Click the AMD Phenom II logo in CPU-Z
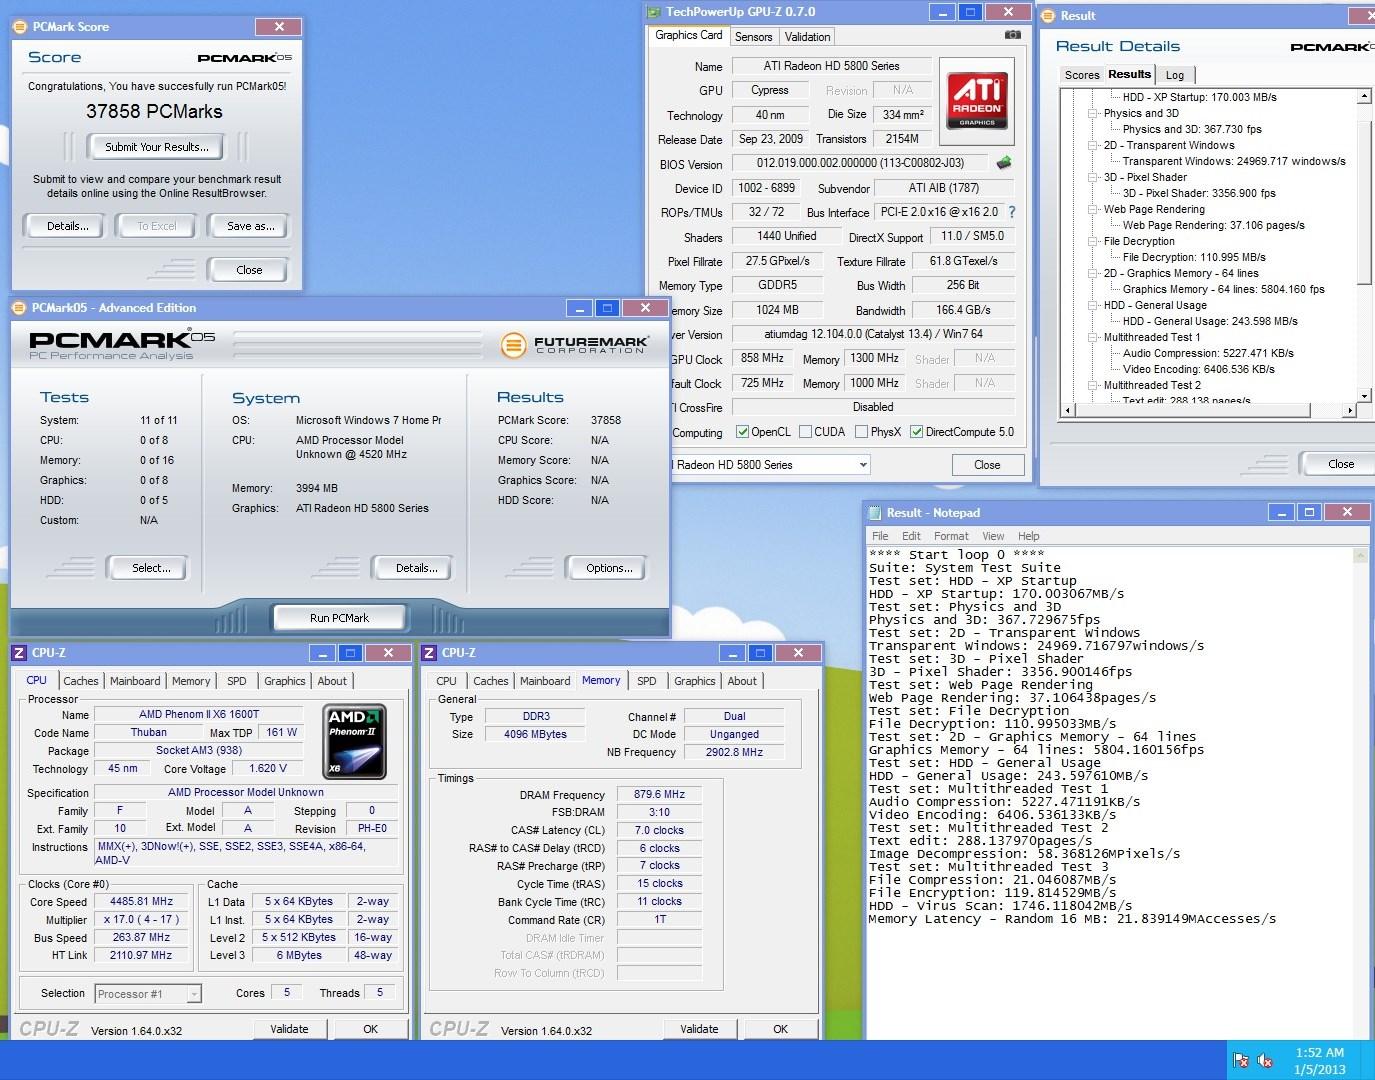The width and height of the screenshot is (1375, 1080). pyautogui.click(x=355, y=742)
